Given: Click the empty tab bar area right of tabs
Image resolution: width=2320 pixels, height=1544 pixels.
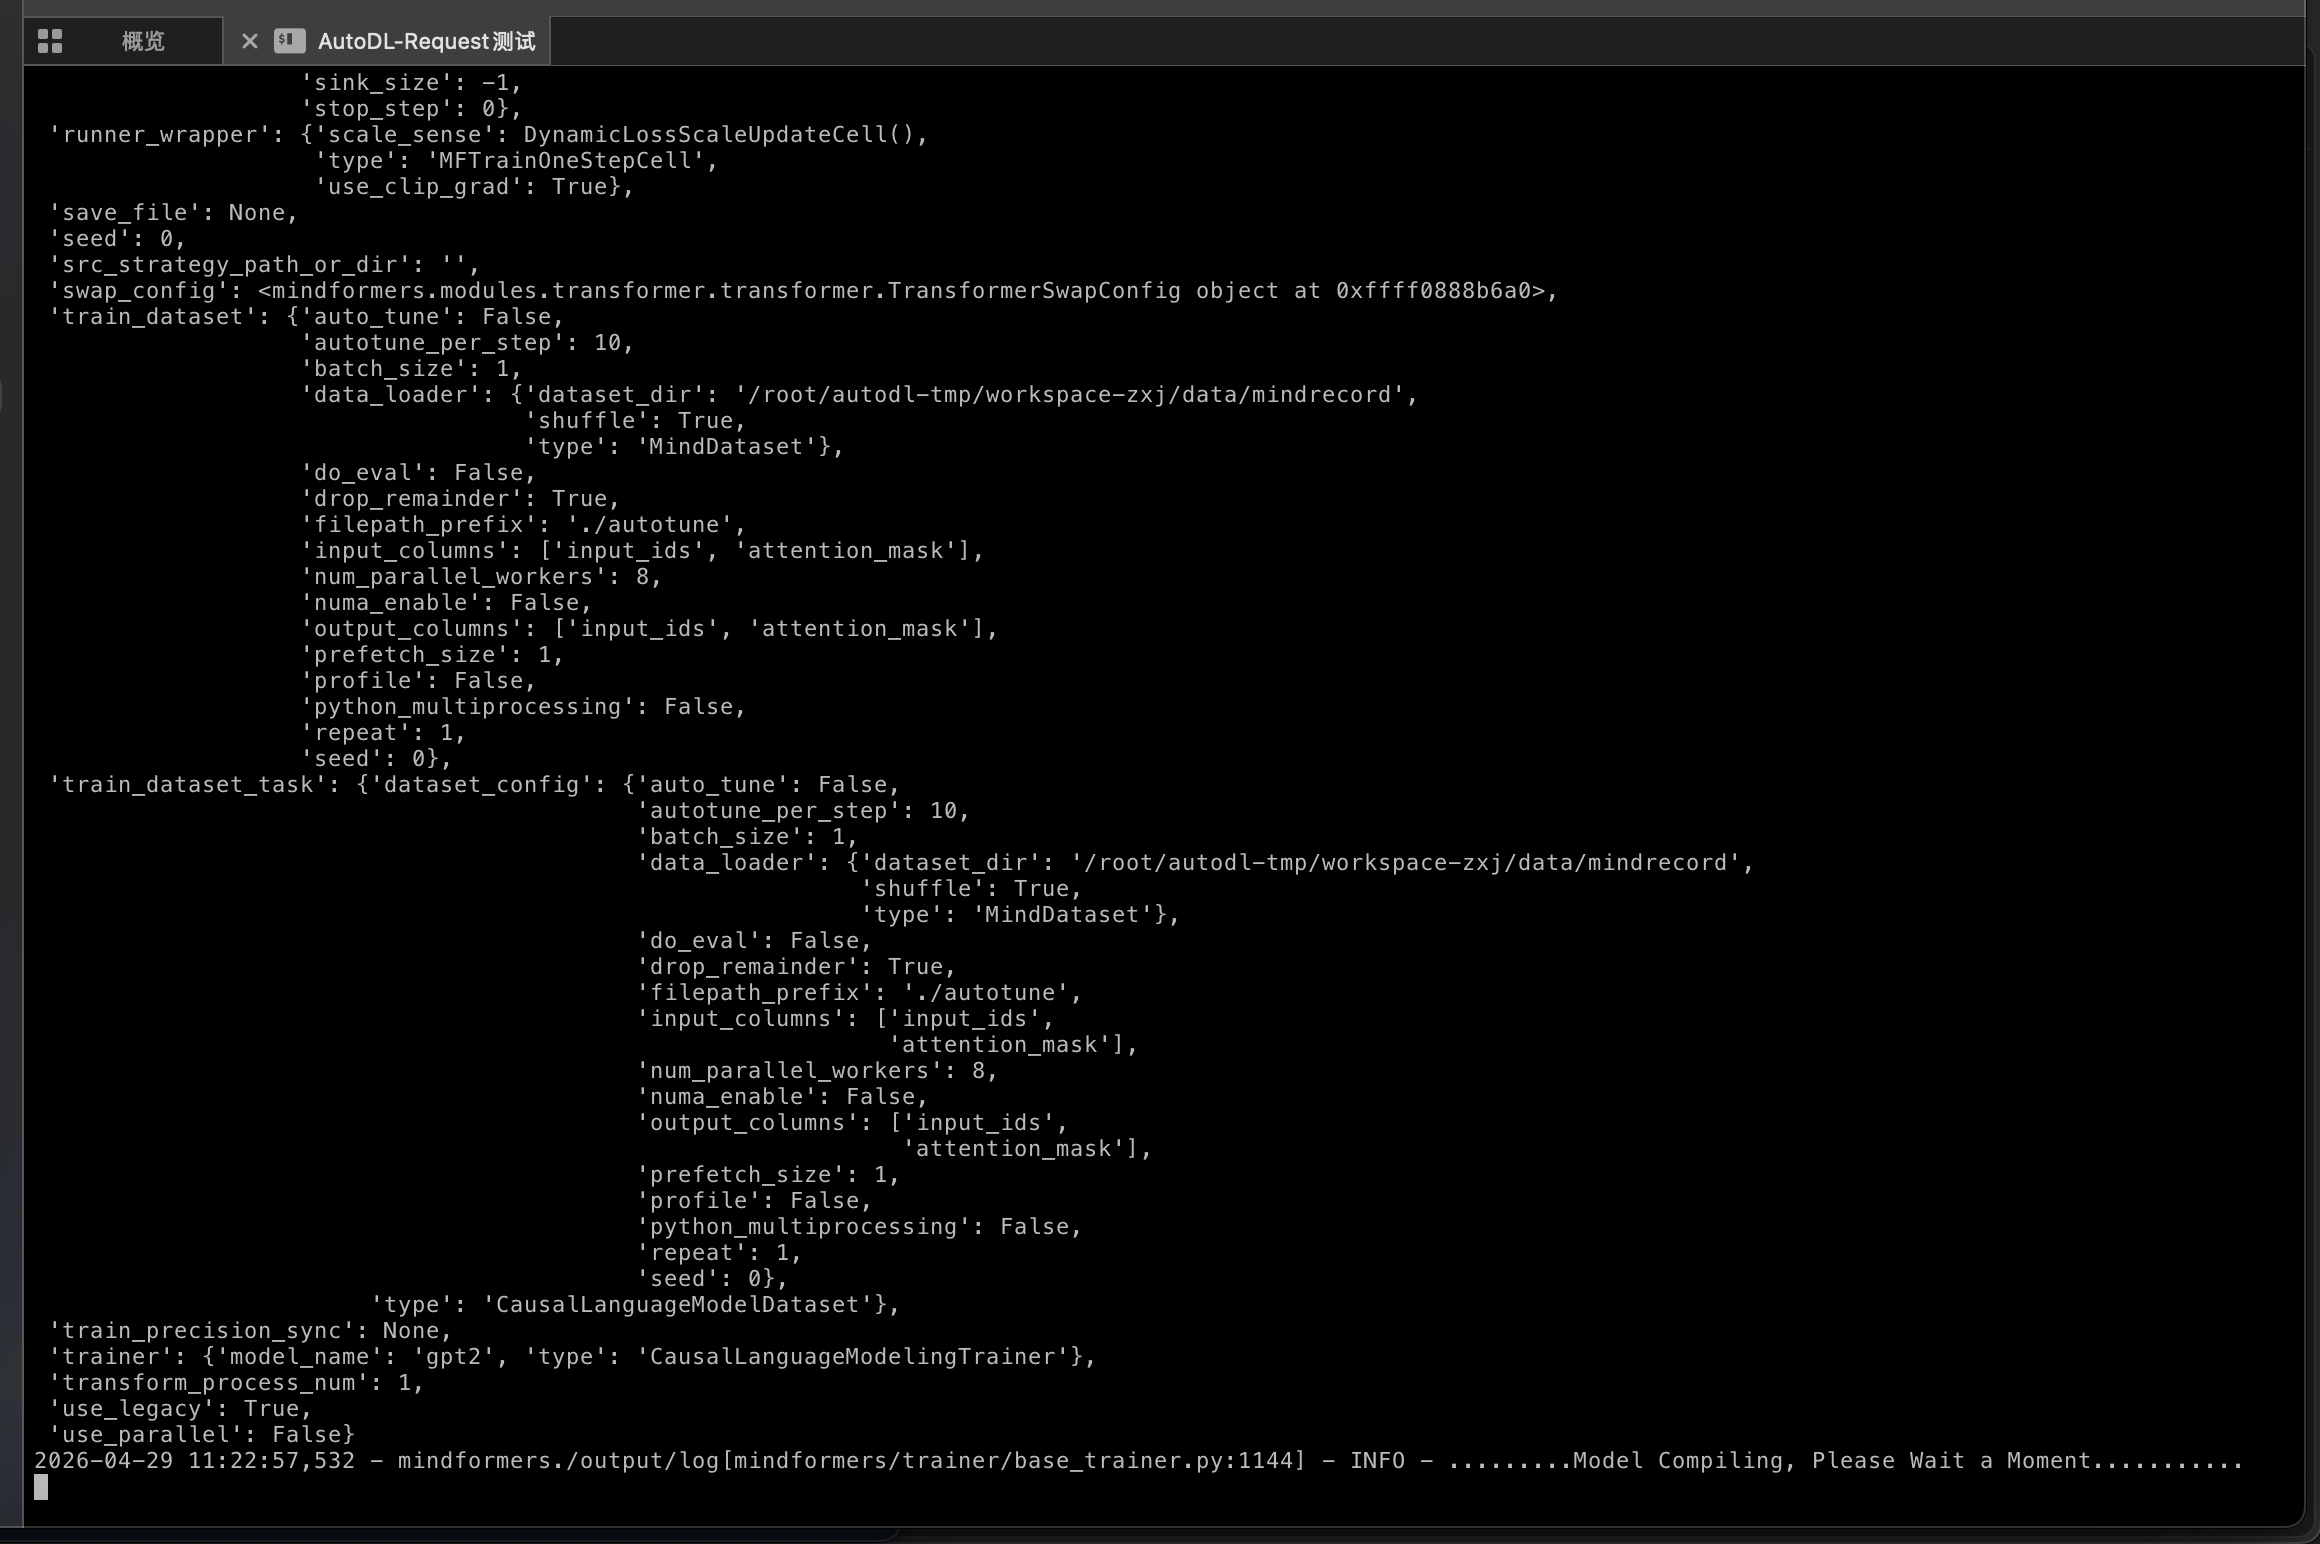Looking at the screenshot, I should [1400, 41].
